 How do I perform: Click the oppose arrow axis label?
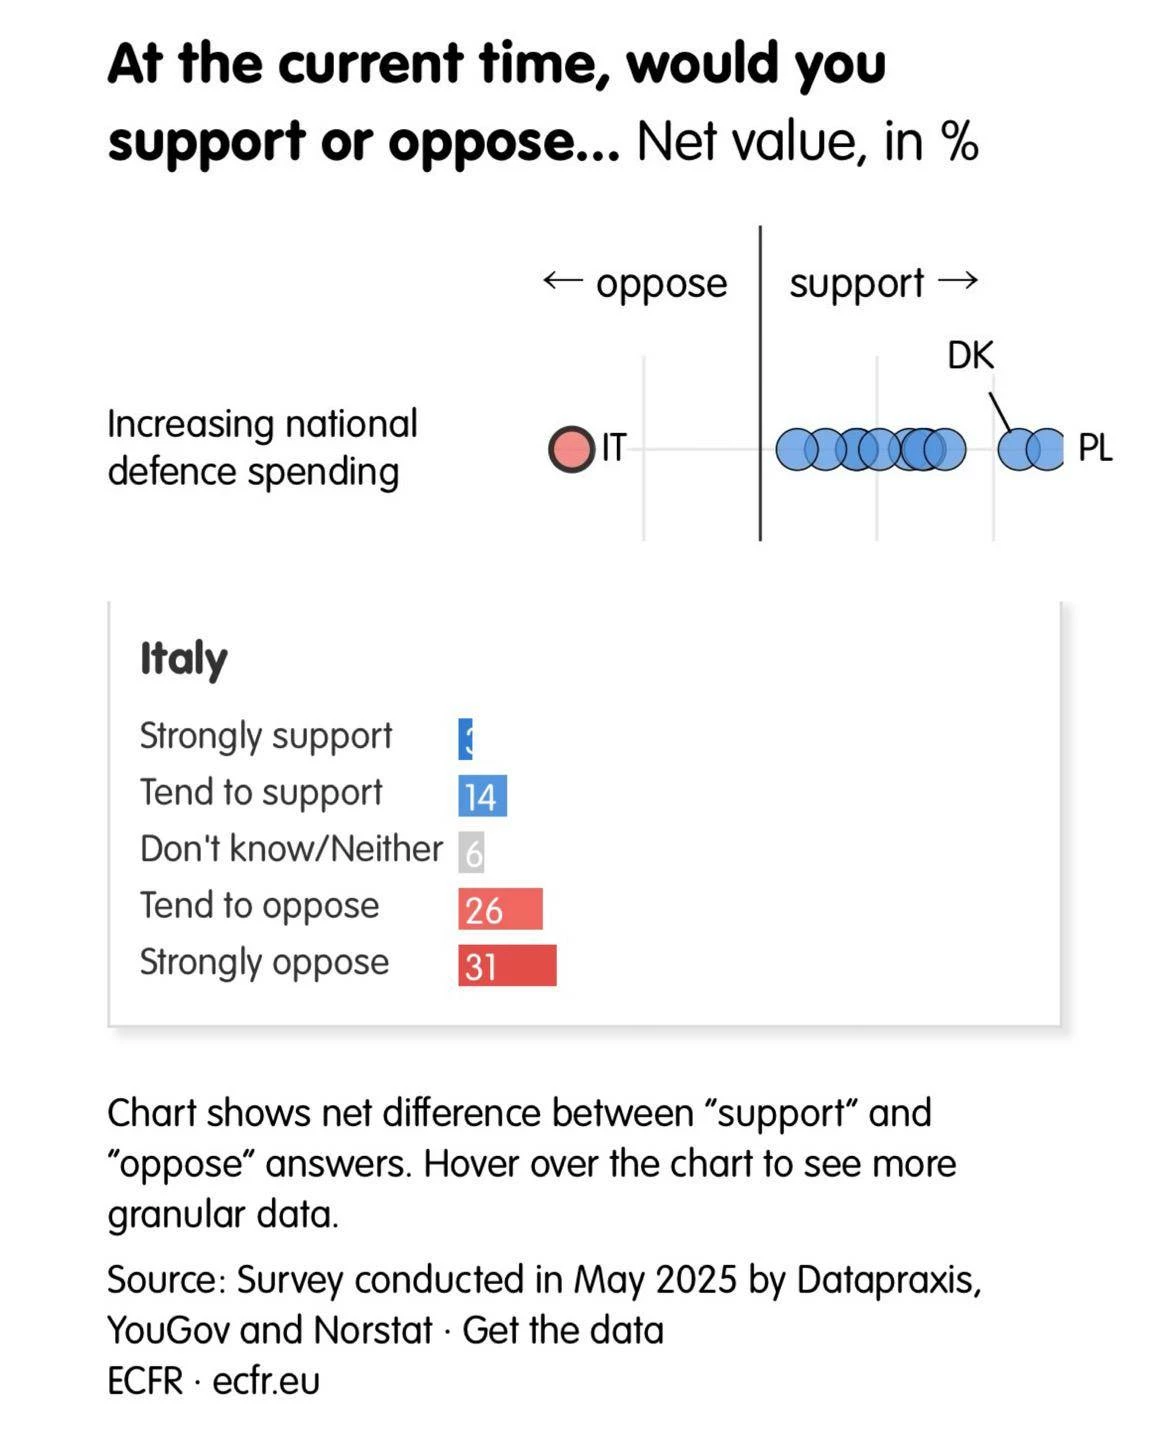coord(635,283)
